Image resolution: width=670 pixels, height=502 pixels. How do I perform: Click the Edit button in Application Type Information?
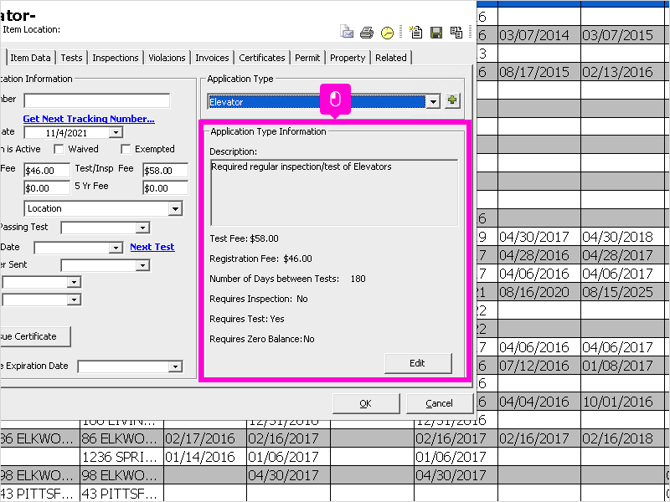pos(417,363)
